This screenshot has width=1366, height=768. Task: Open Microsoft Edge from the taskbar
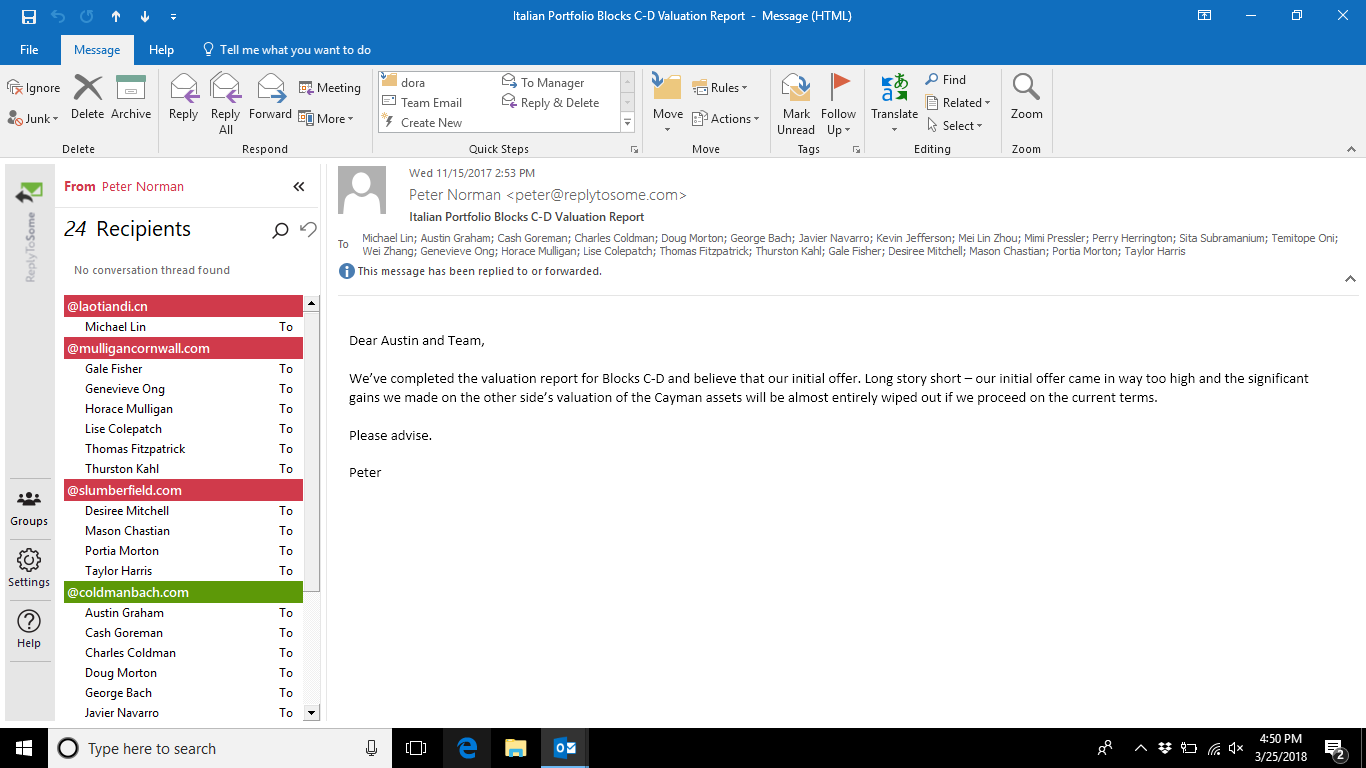pyautogui.click(x=467, y=748)
